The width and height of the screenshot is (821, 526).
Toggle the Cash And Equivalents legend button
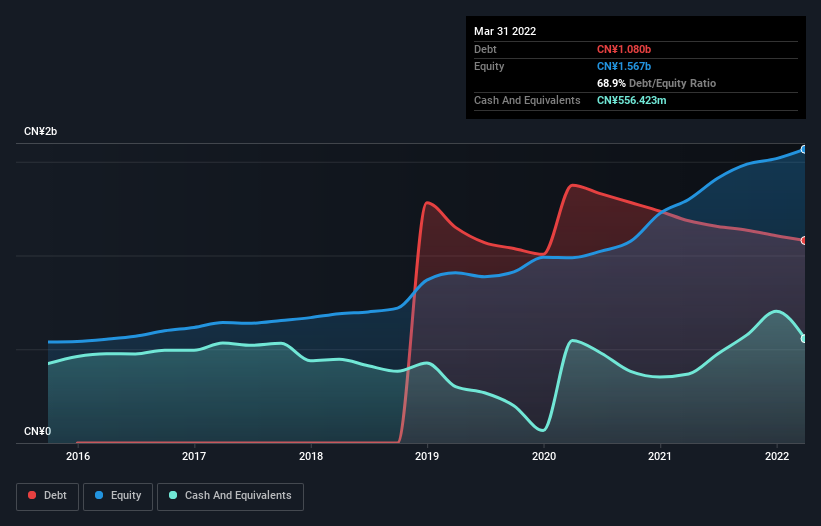point(230,496)
